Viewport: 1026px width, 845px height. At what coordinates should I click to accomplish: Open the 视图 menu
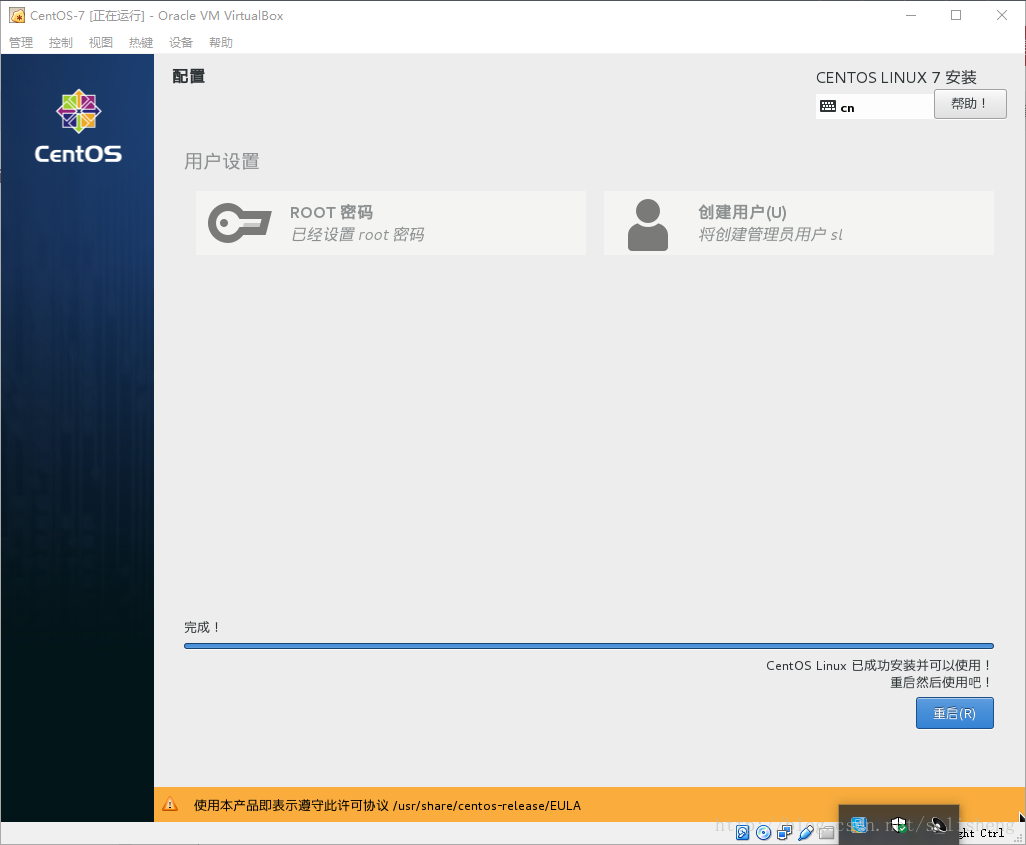tap(101, 43)
